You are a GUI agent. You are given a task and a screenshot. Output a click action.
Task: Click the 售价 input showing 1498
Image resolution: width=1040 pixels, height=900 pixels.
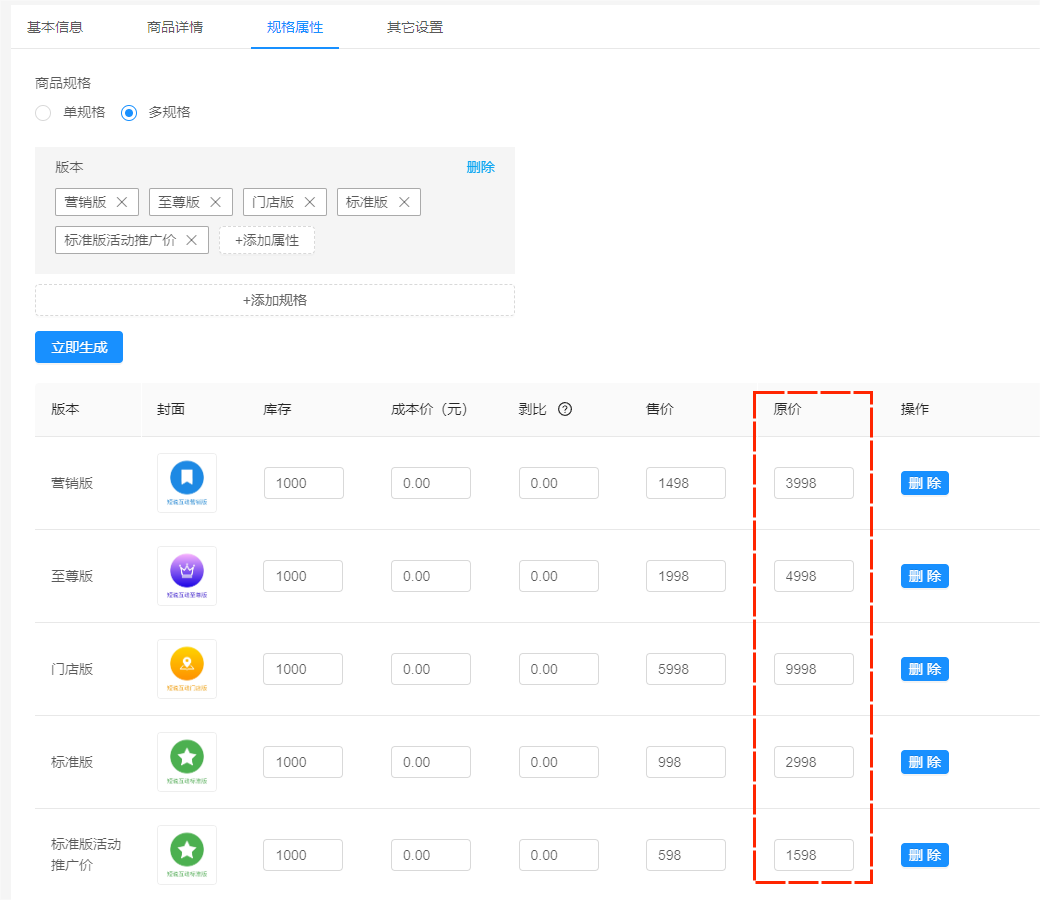pyautogui.click(x=685, y=482)
